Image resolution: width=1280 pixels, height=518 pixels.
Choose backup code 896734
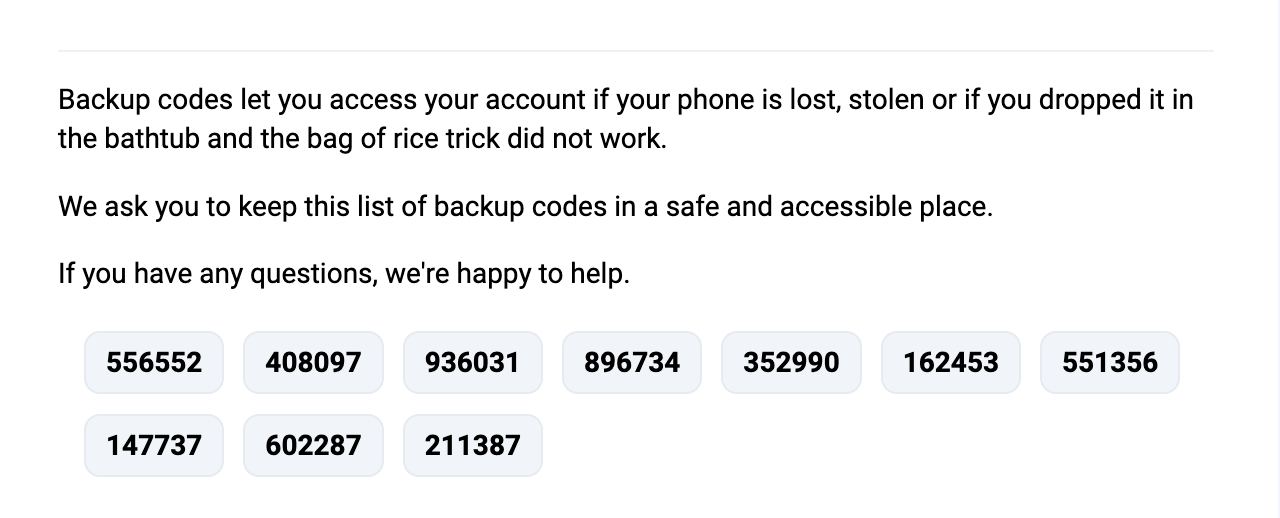(632, 362)
